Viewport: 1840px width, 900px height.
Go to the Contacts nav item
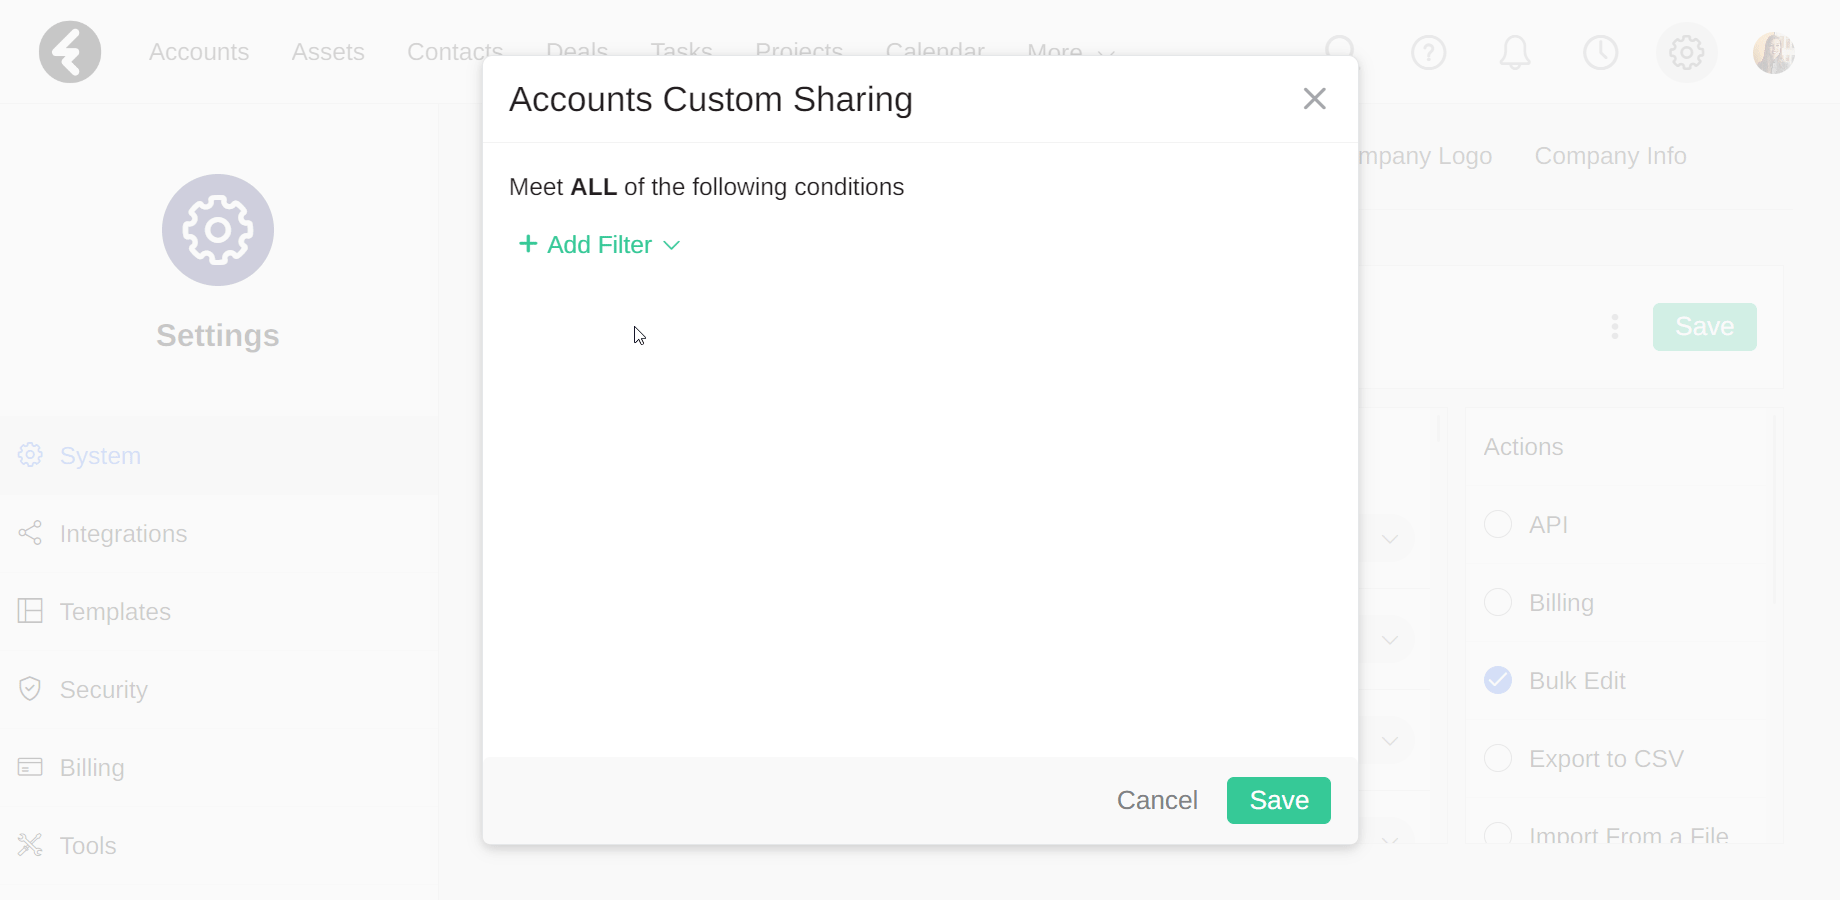tap(455, 52)
